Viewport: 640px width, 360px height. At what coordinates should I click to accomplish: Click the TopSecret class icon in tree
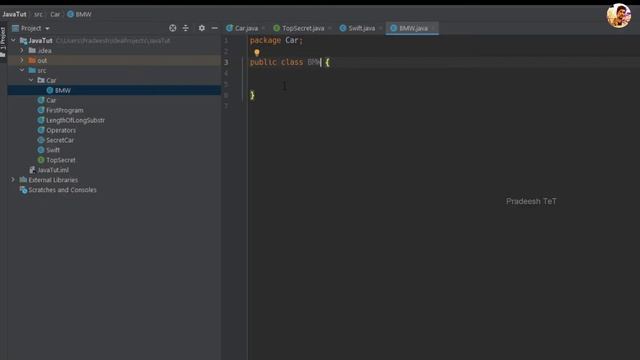(41, 160)
